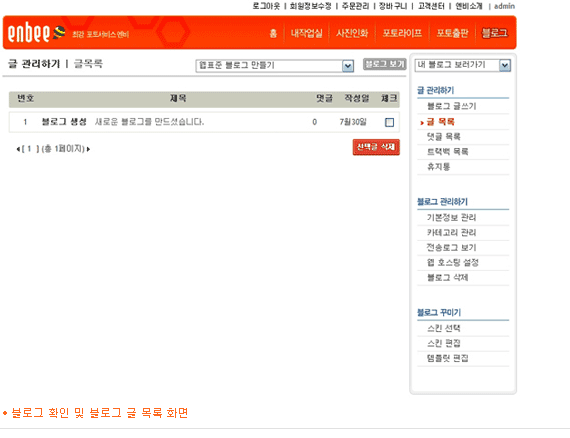
Task: Open 휴지통 in sidebar
Action: click(x=438, y=167)
